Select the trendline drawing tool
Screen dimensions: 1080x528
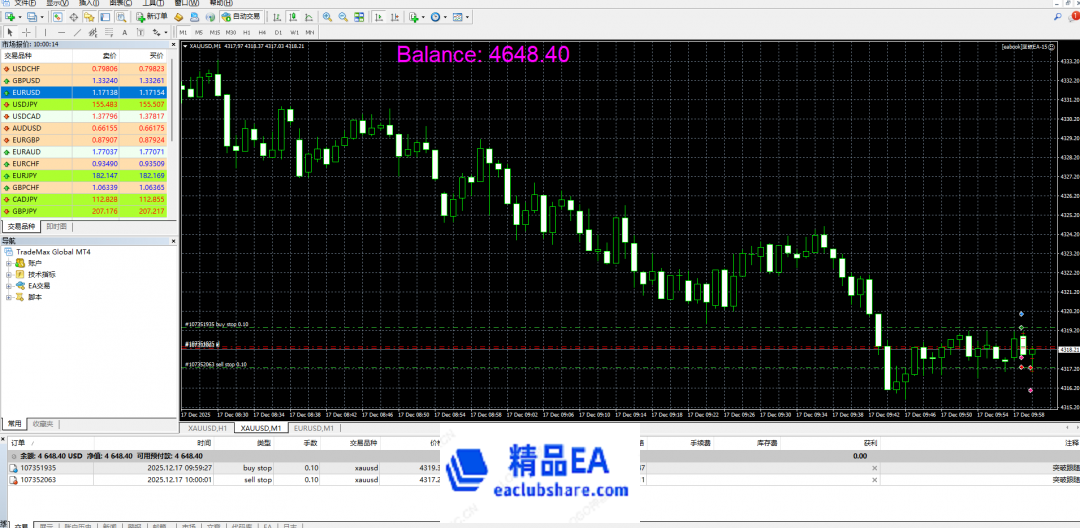pyautogui.click(x=78, y=32)
